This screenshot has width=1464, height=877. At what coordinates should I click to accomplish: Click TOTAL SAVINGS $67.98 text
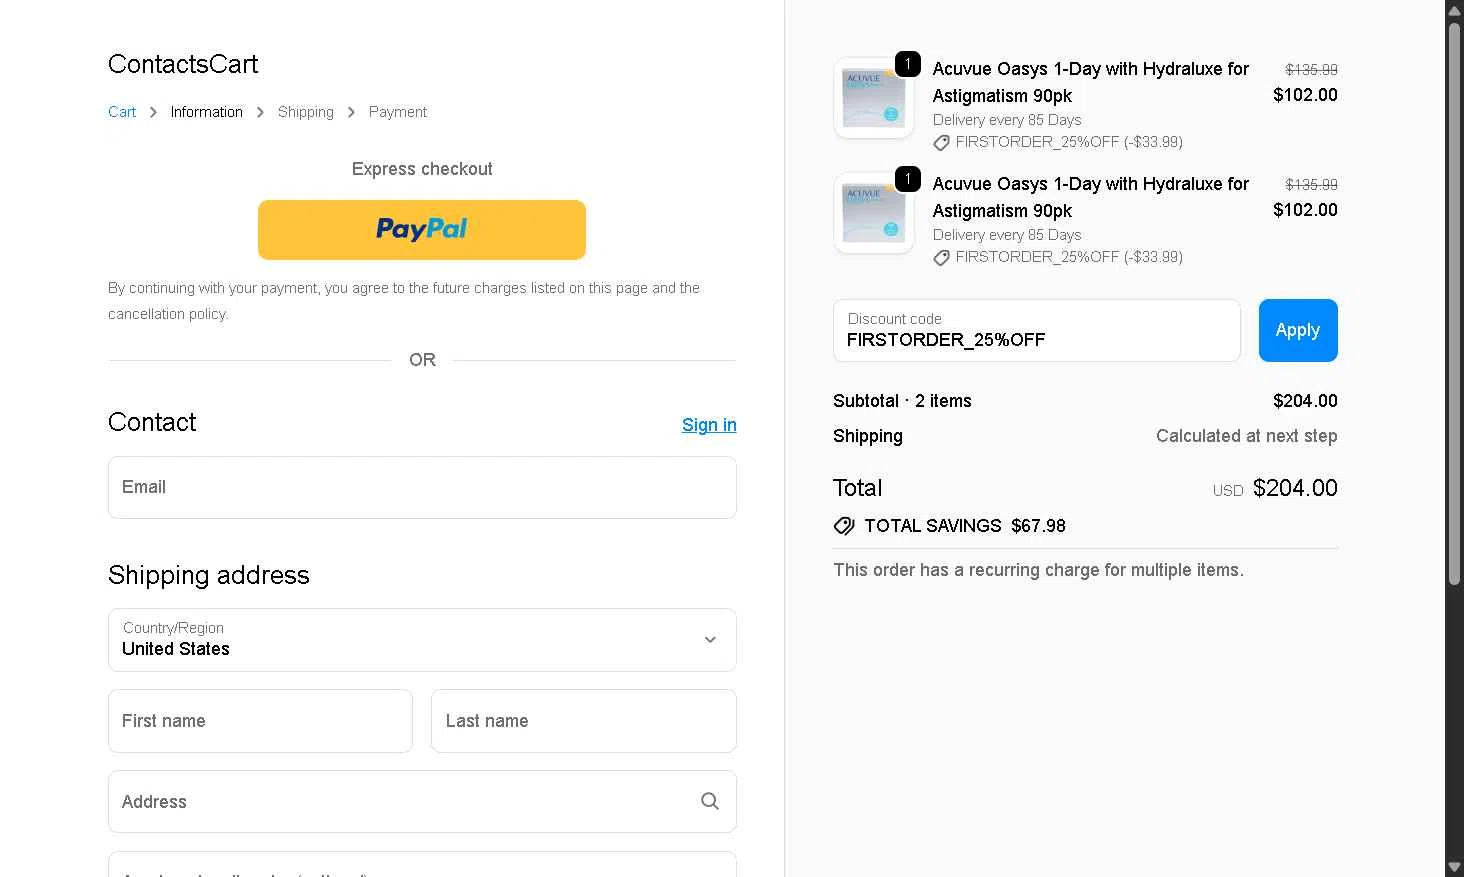[x=965, y=526]
